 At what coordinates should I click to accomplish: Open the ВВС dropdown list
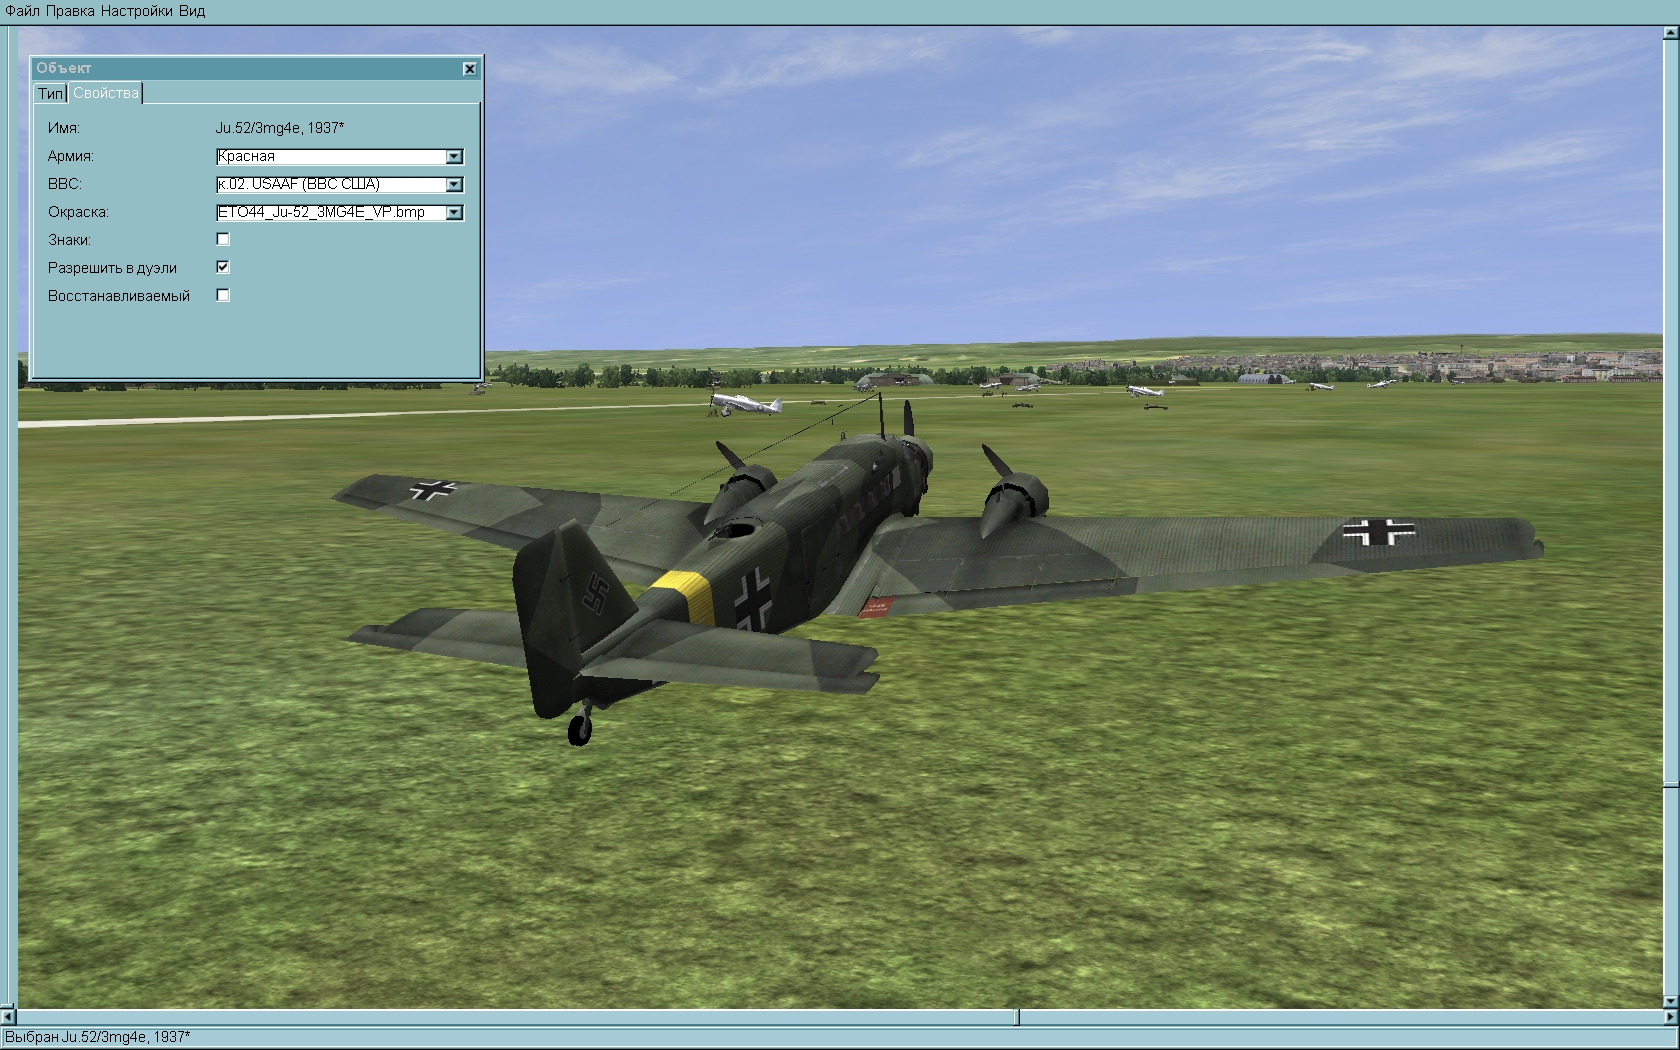454,184
